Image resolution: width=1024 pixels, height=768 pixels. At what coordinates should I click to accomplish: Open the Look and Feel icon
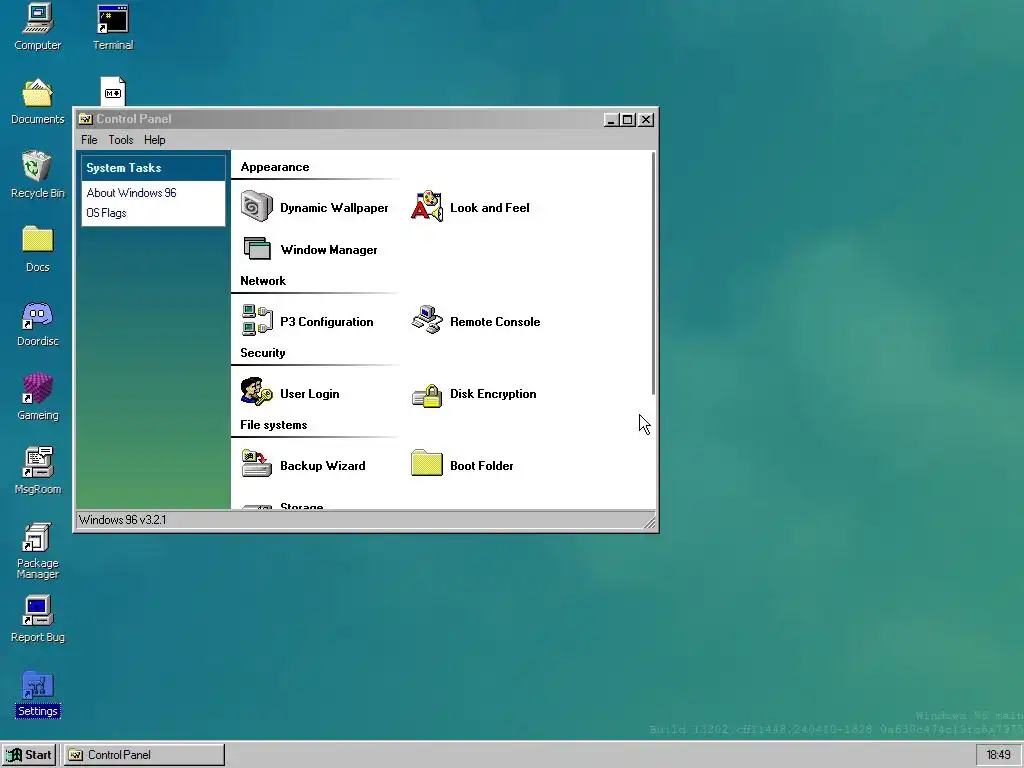point(427,207)
